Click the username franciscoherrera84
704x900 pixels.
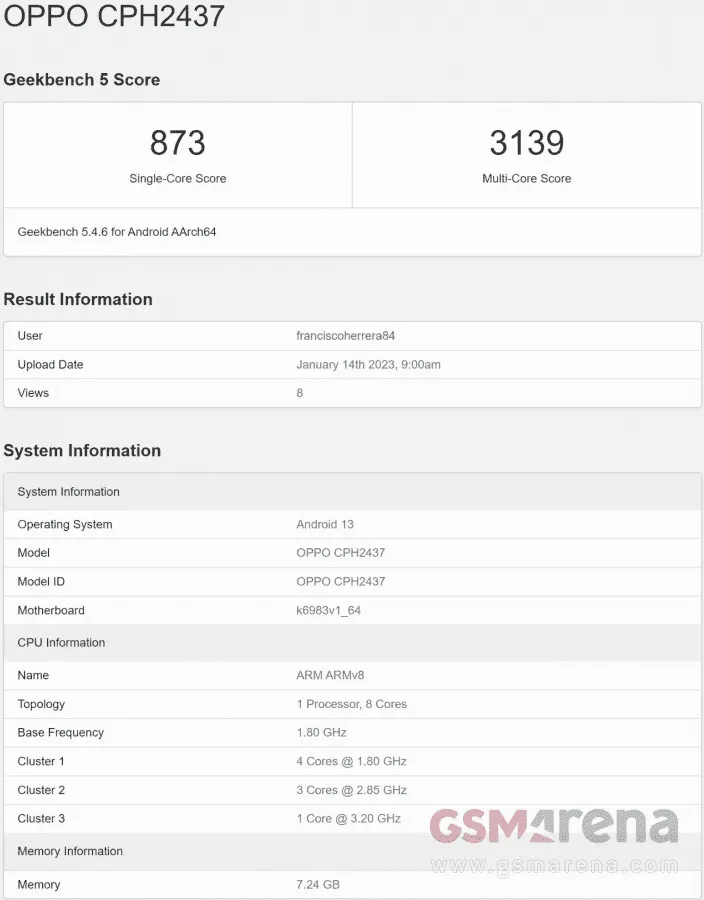[x=345, y=336]
